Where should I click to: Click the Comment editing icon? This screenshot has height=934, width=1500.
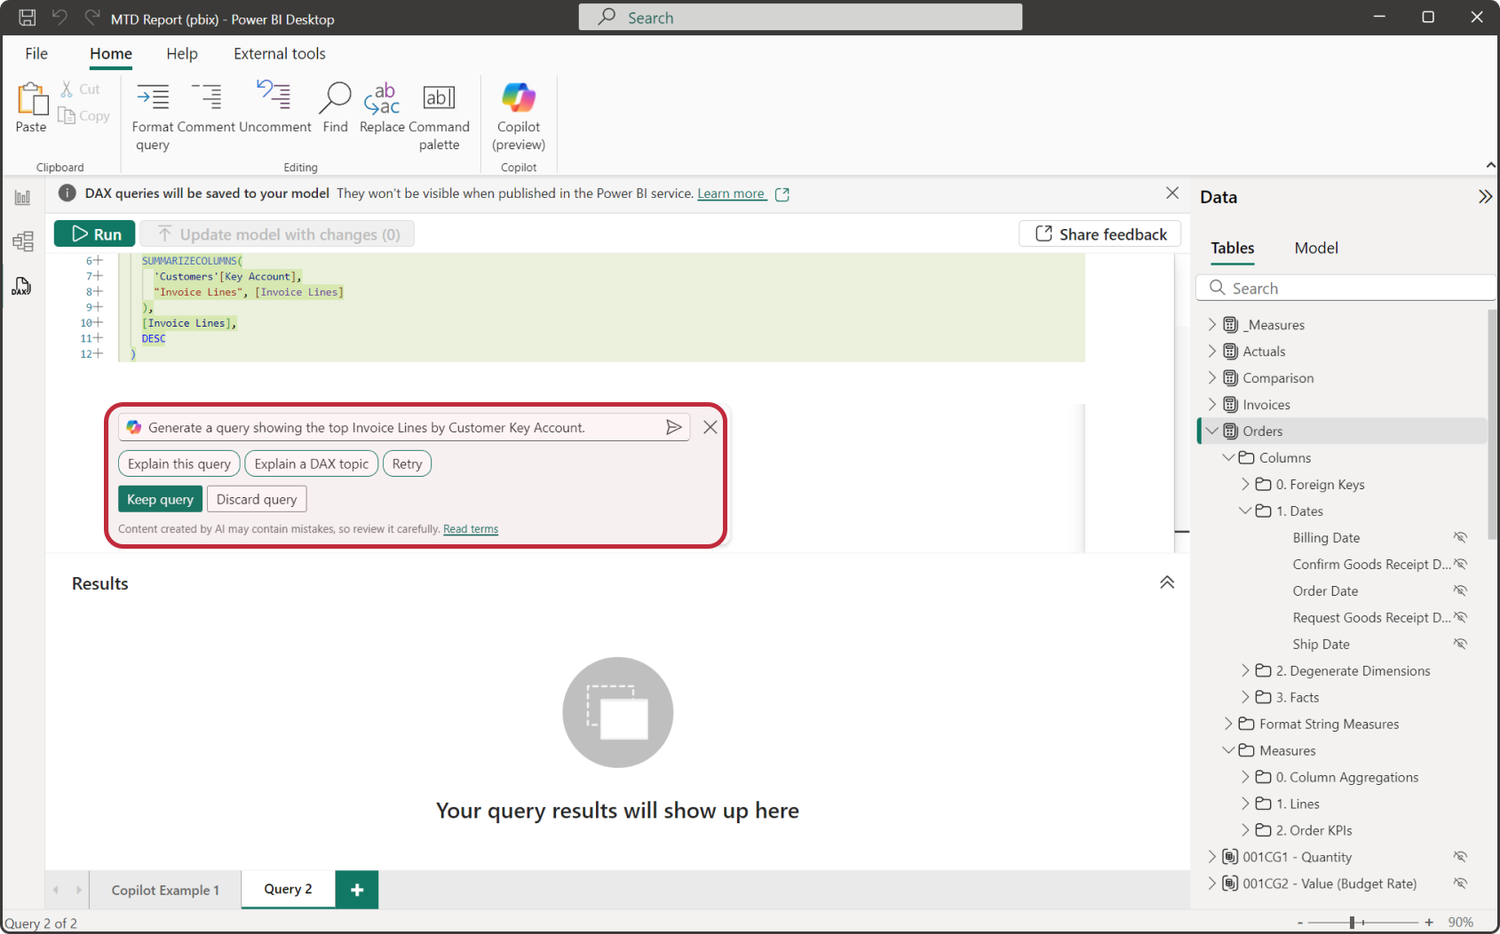pyautogui.click(x=207, y=100)
